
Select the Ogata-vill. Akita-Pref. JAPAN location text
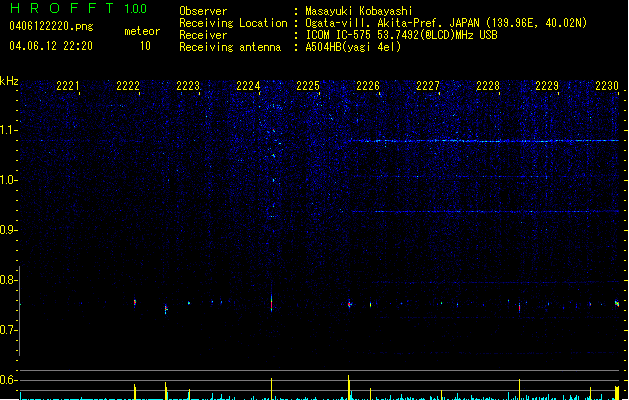point(446,23)
